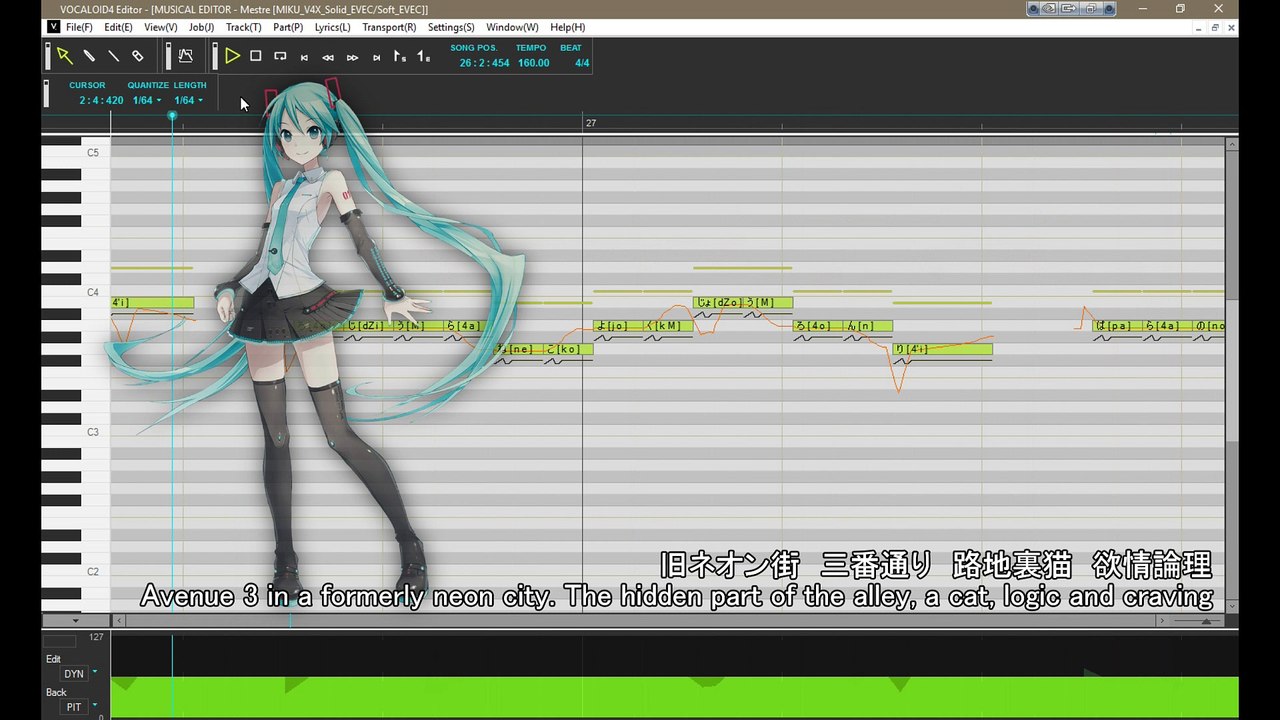Click the measure 27 marker on ruler
The image size is (1280, 720).
(591, 123)
